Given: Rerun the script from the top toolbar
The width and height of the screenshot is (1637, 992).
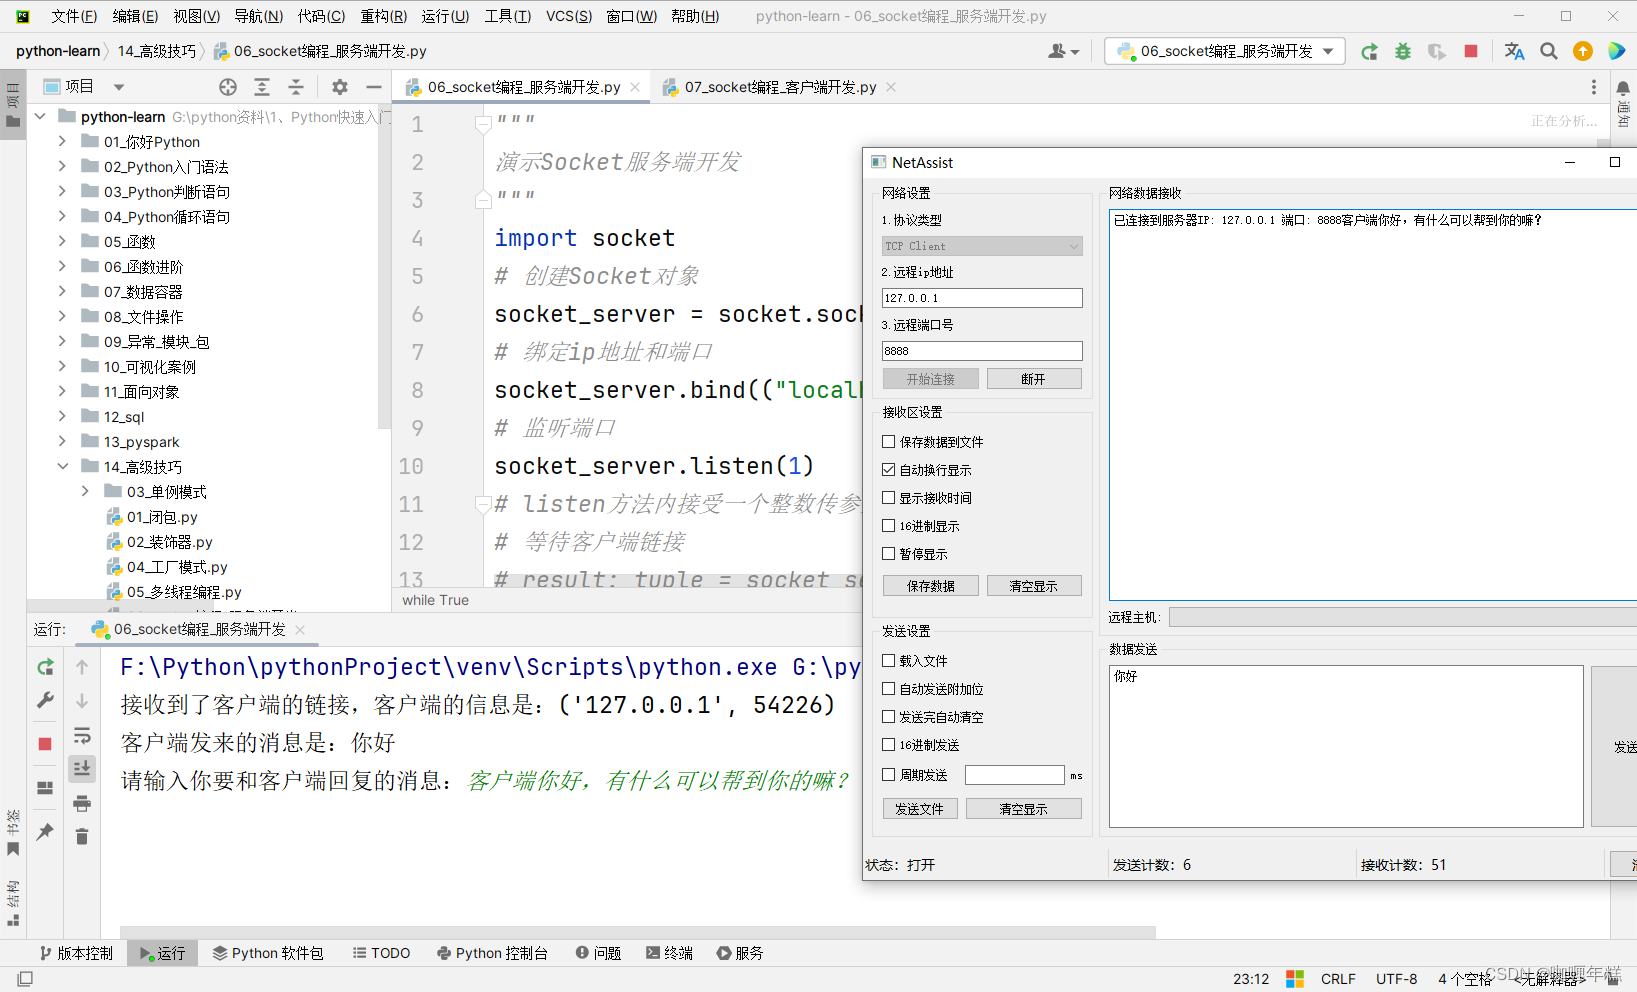Looking at the screenshot, I should click(x=1369, y=51).
